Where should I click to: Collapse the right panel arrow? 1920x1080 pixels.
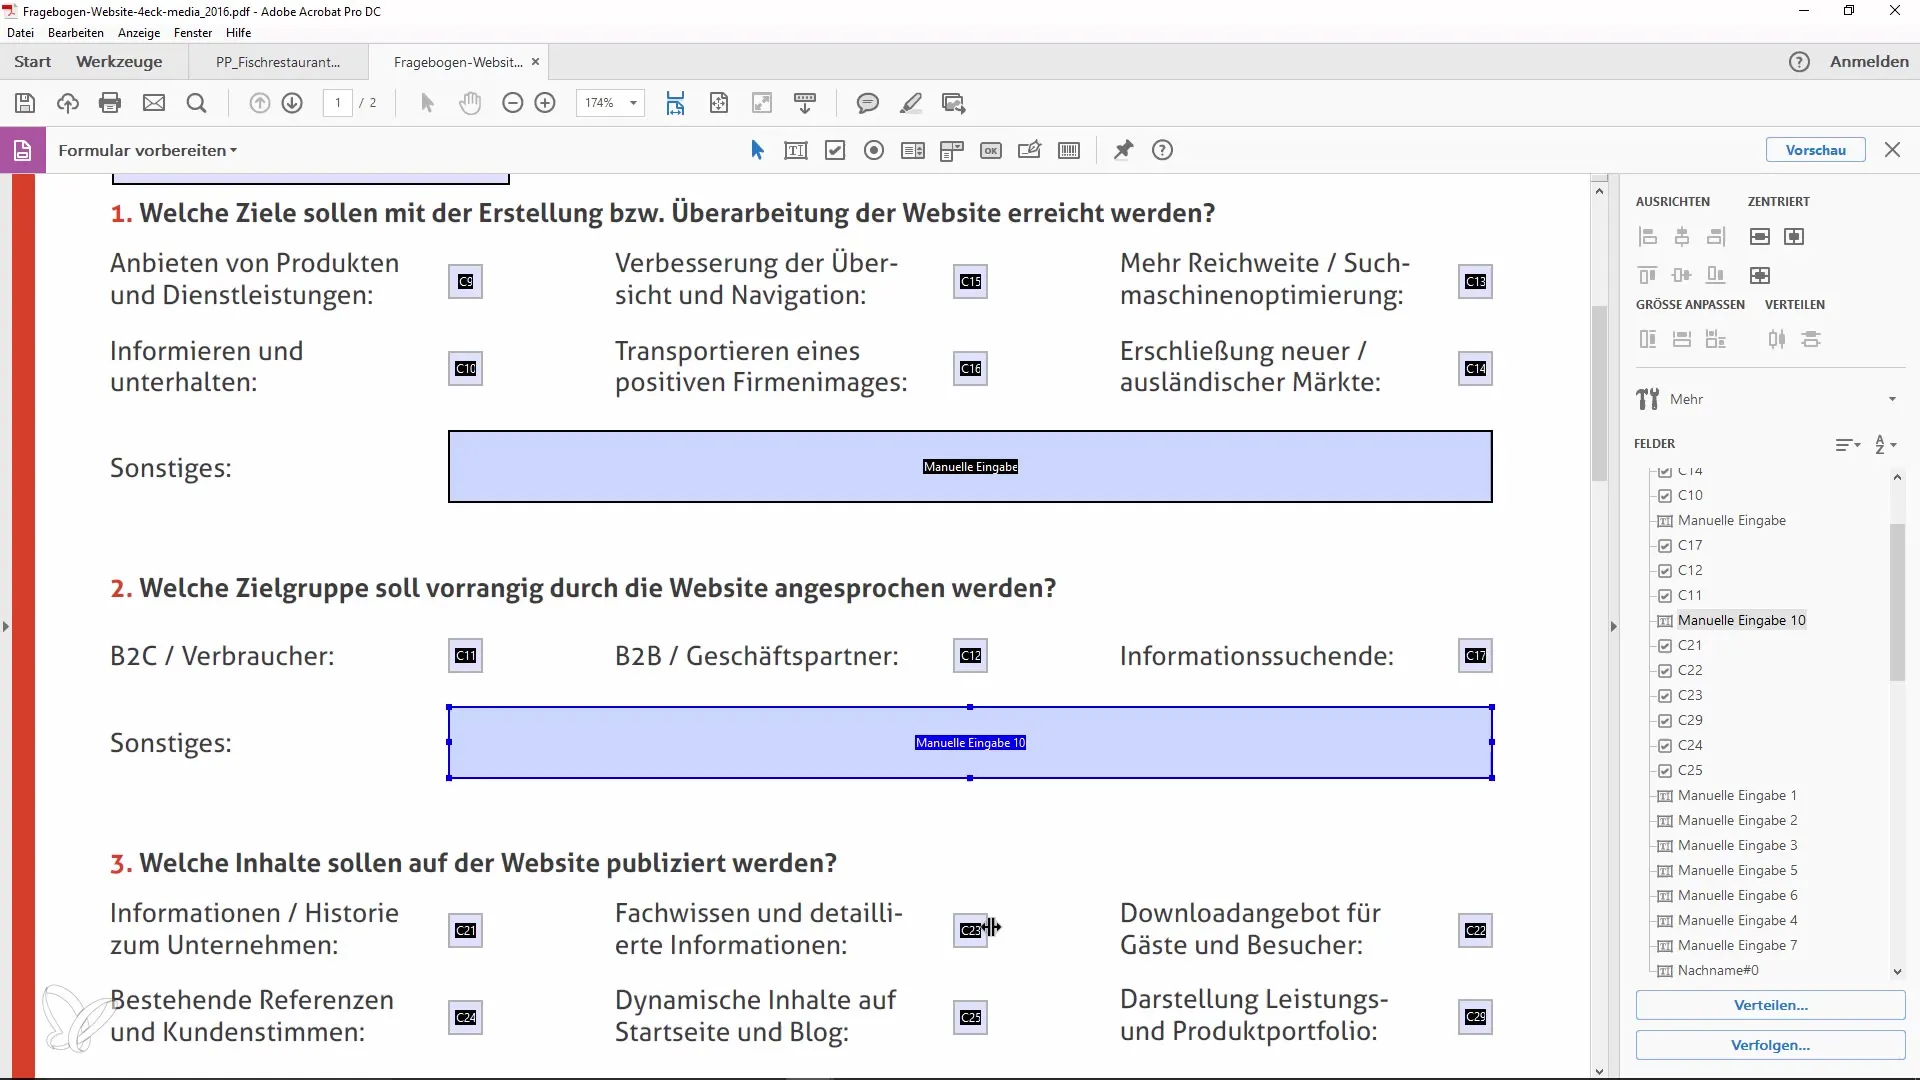[x=1613, y=627]
